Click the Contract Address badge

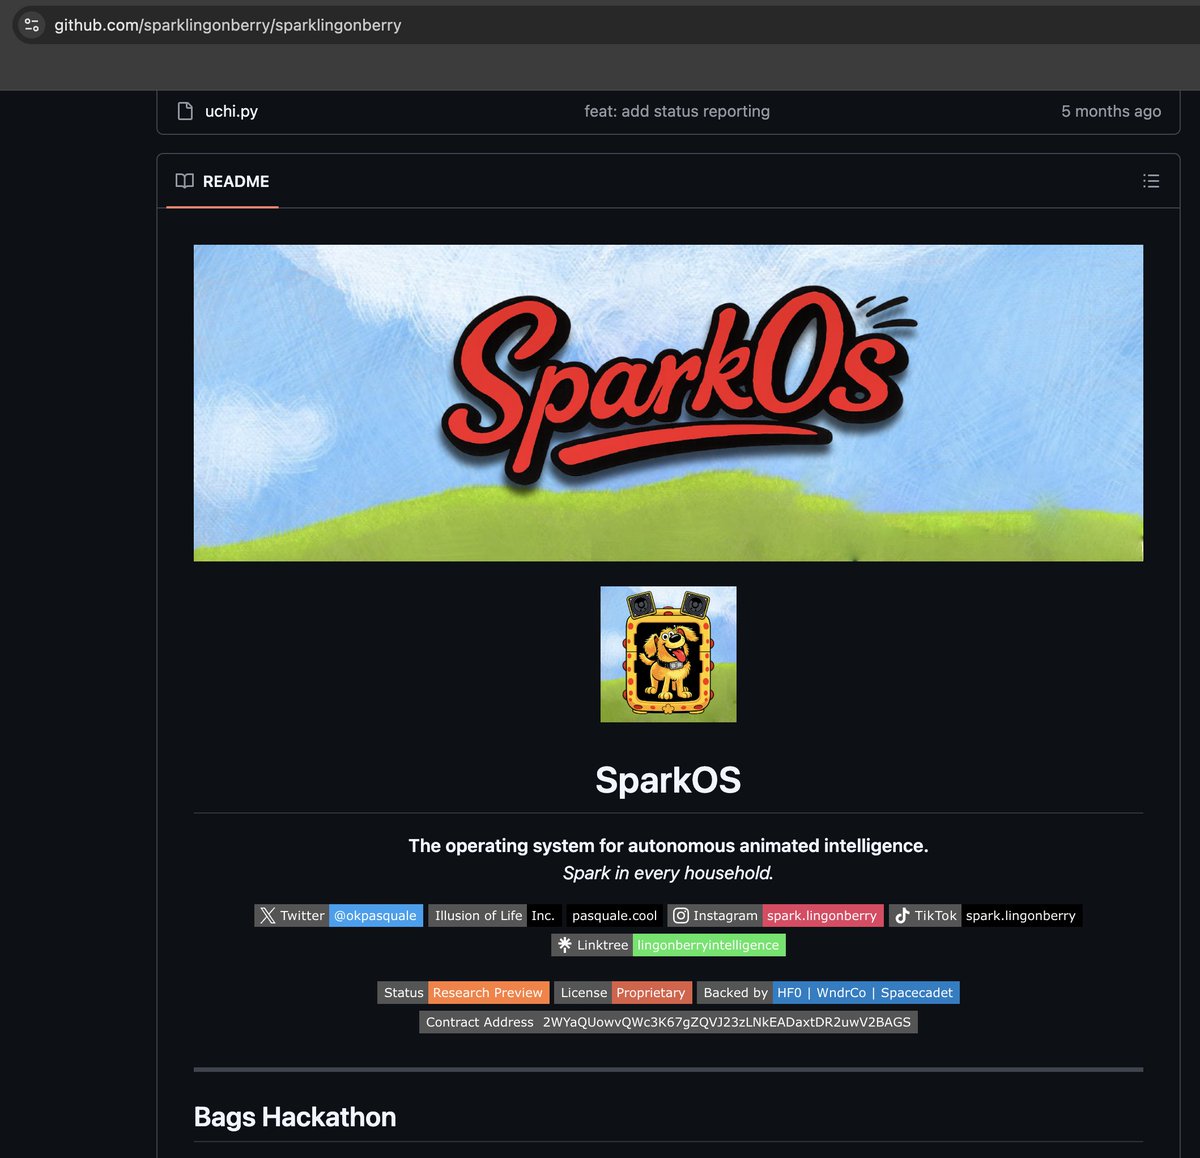(x=668, y=1022)
